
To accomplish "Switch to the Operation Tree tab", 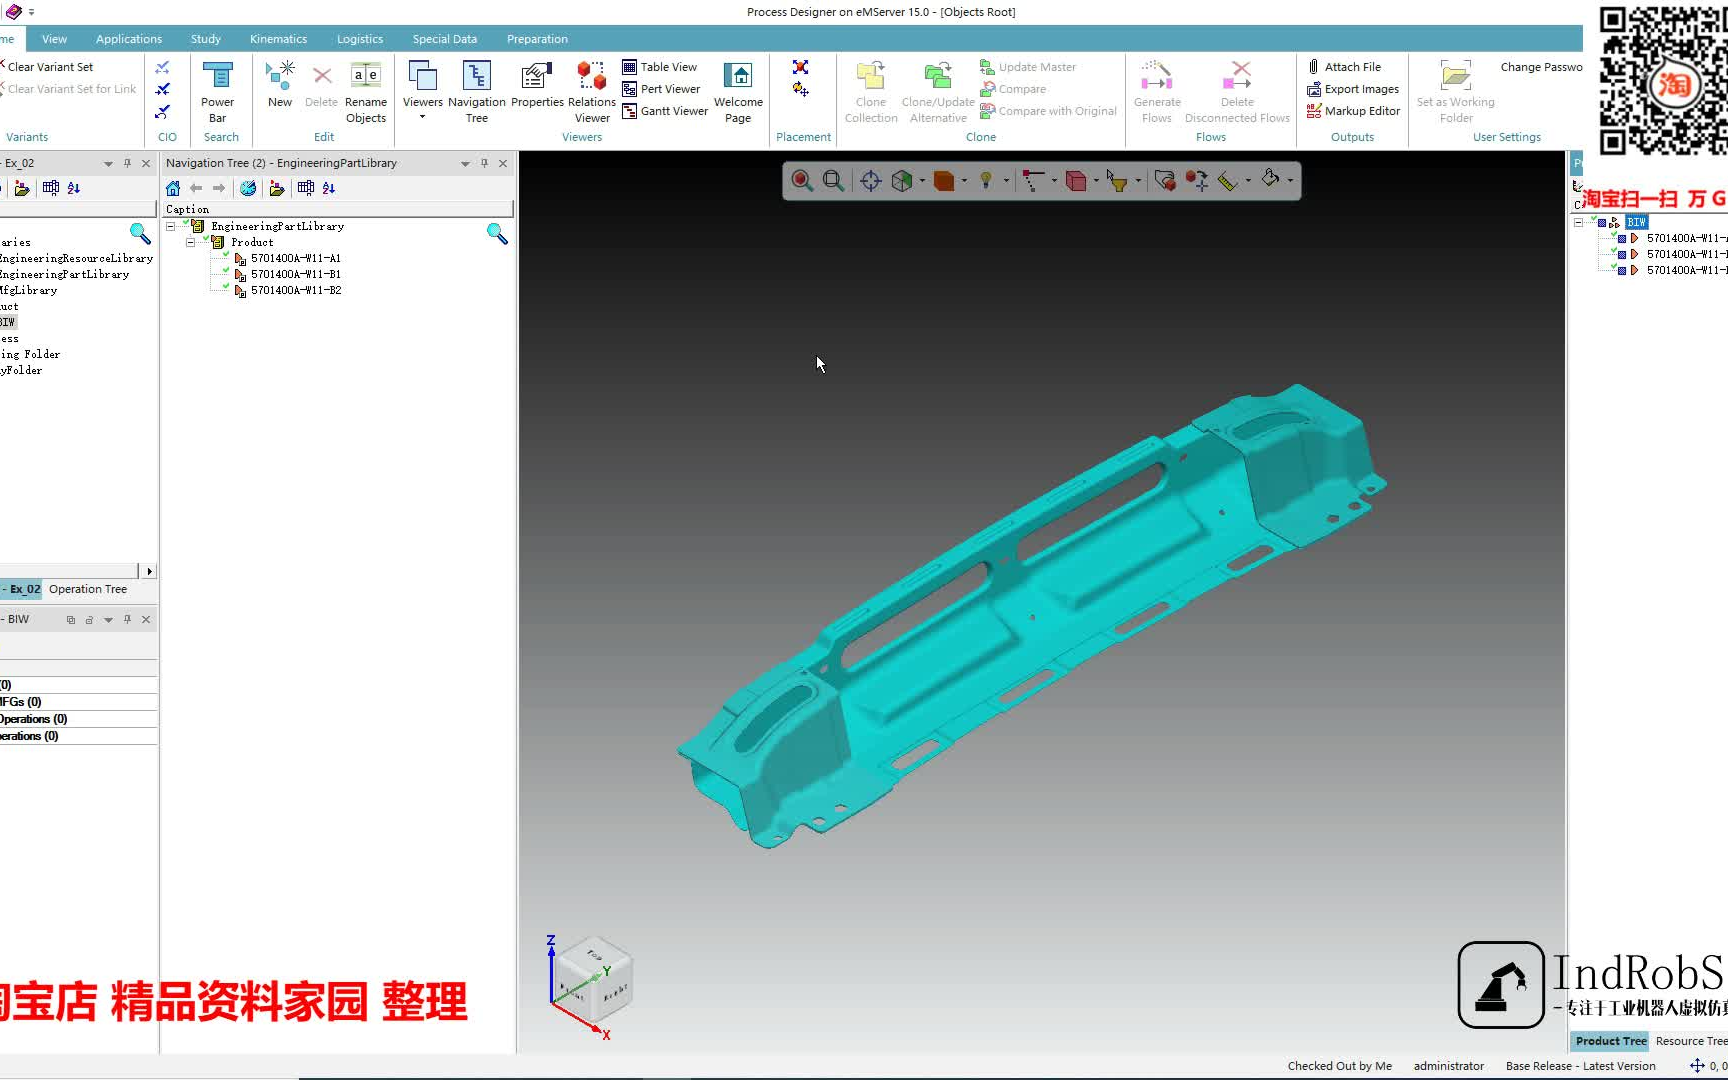I will coord(88,589).
